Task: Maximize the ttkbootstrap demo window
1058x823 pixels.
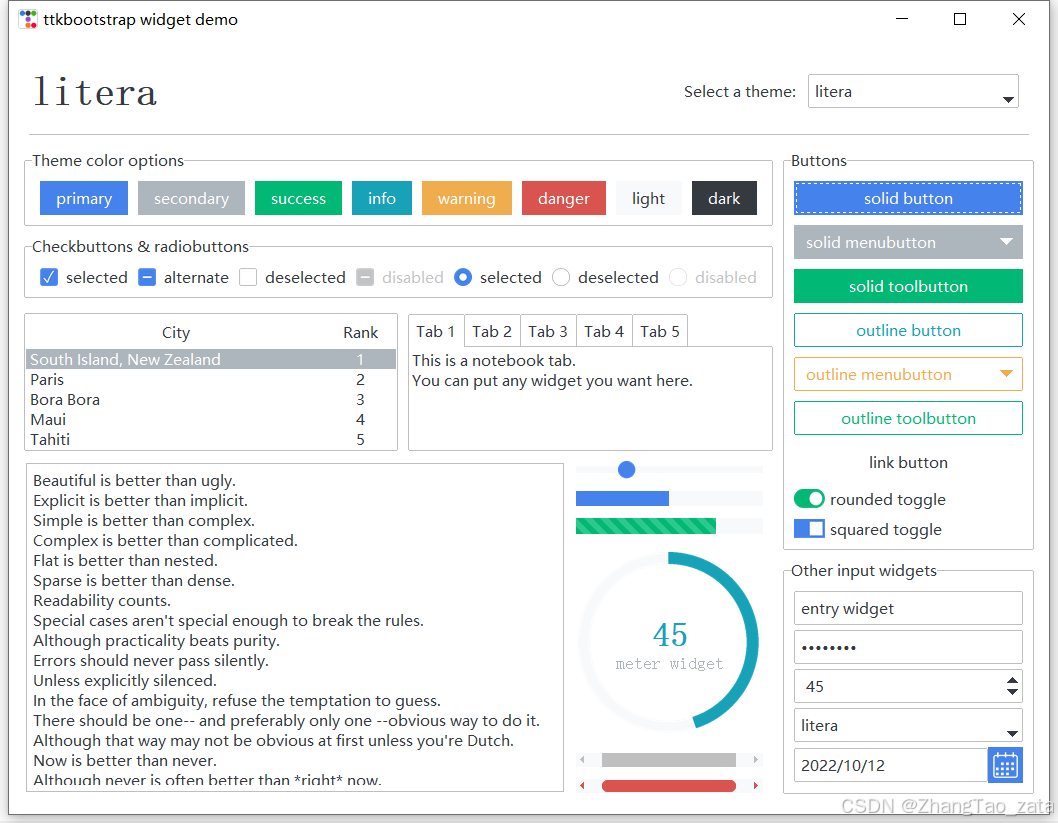Action: (959, 19)
